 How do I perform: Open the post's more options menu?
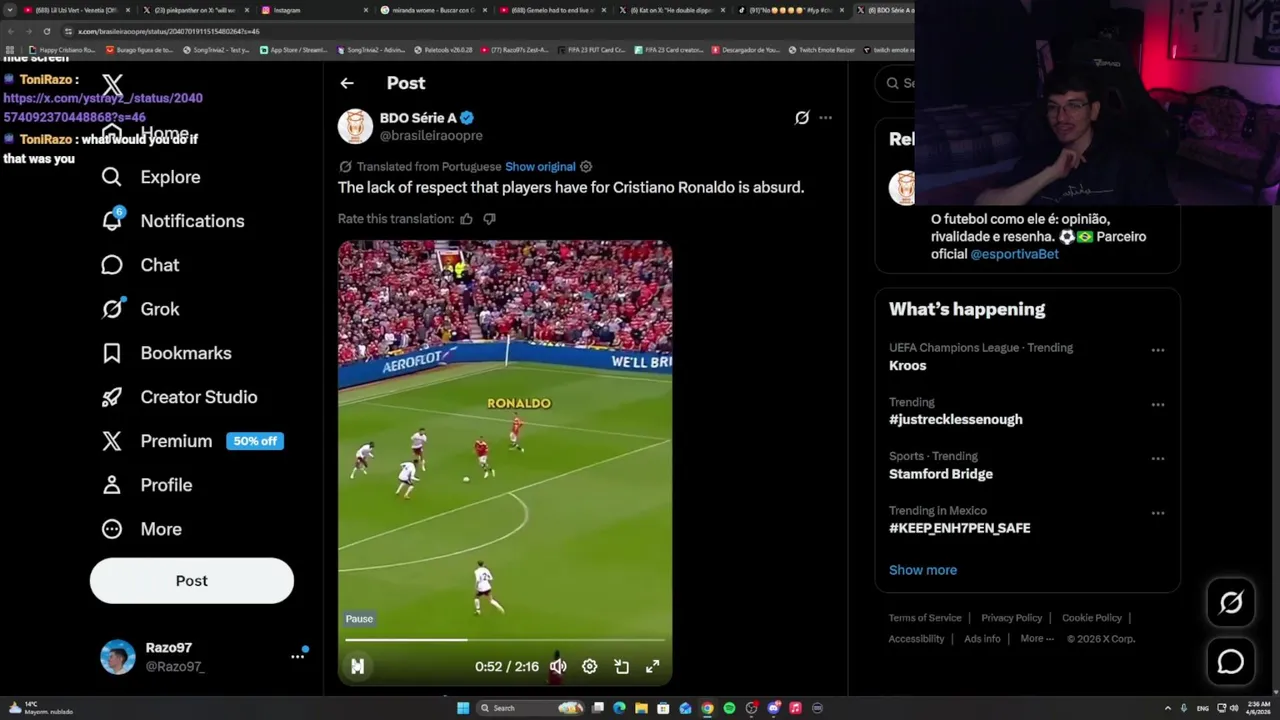(825, 118)
